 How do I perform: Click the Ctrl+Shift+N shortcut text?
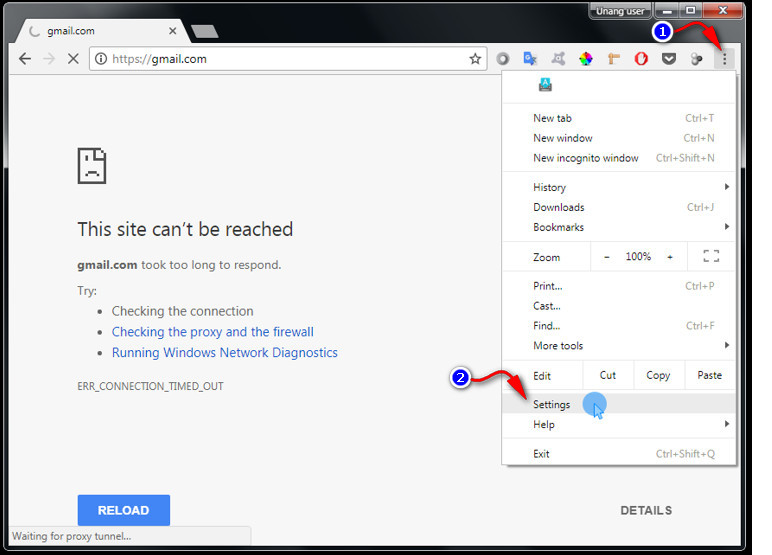[685, 158]
